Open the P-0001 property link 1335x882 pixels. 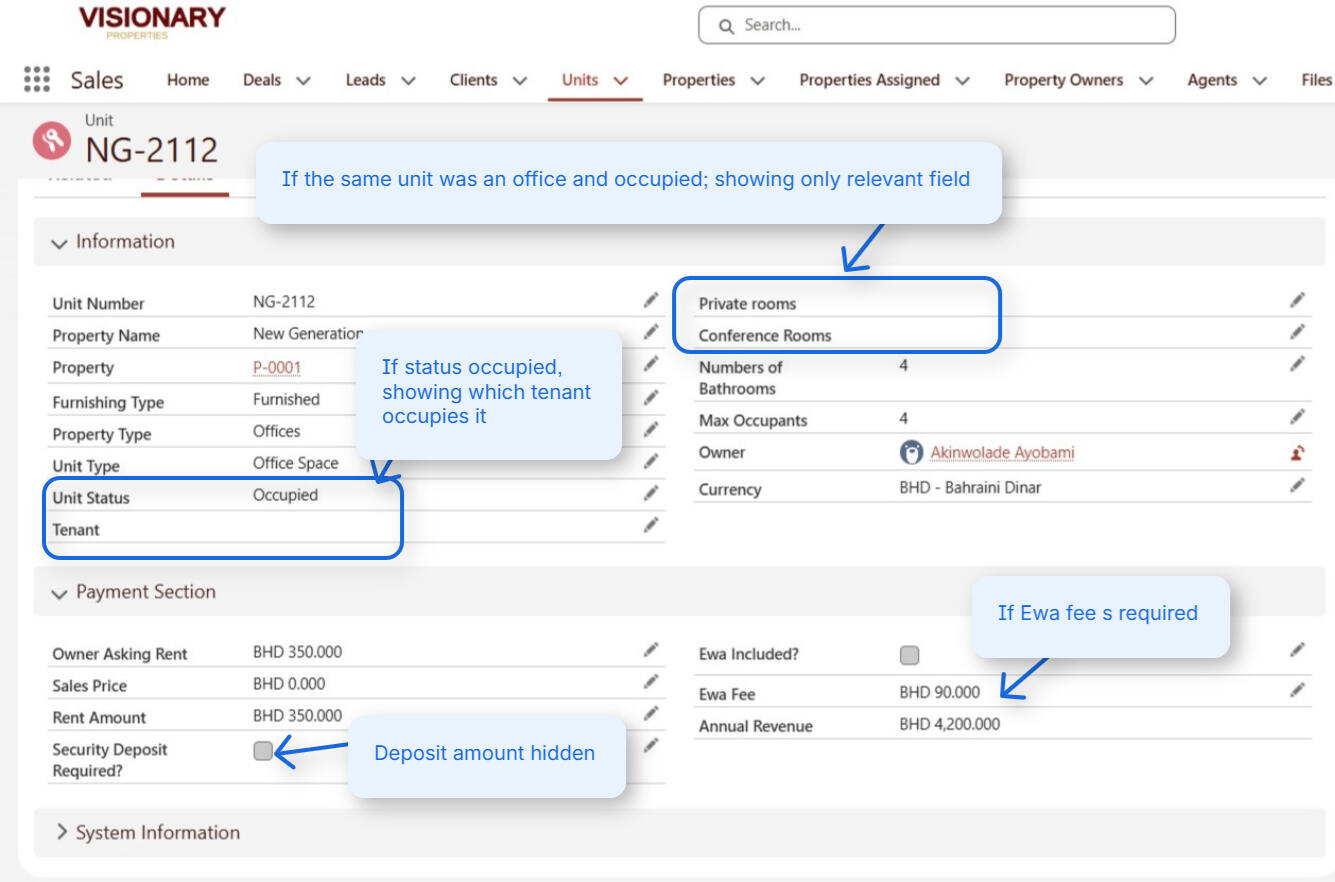277,367
